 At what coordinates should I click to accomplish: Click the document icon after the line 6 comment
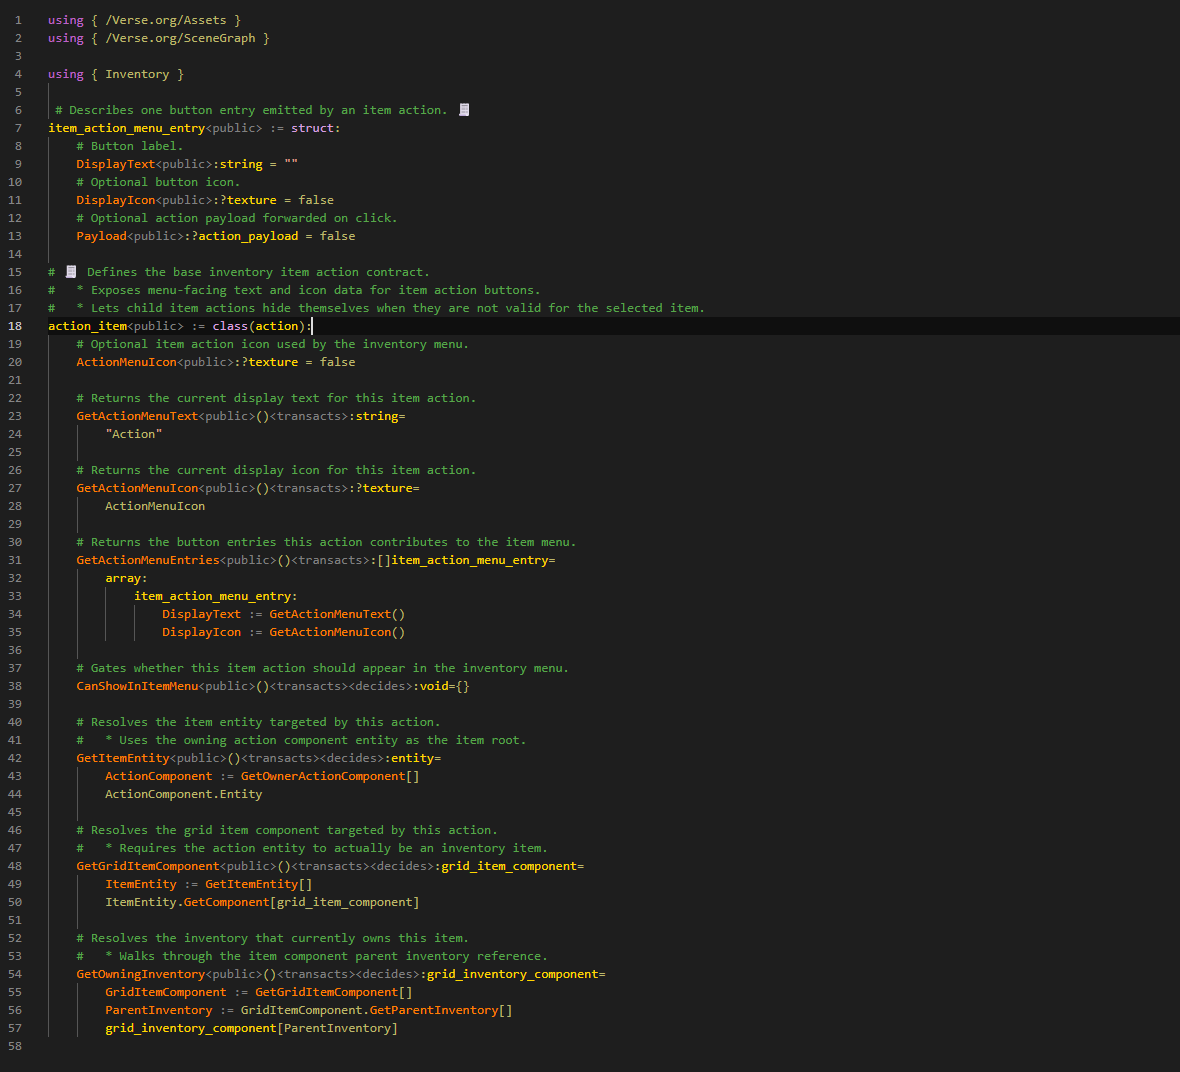[x=464, y=110]
